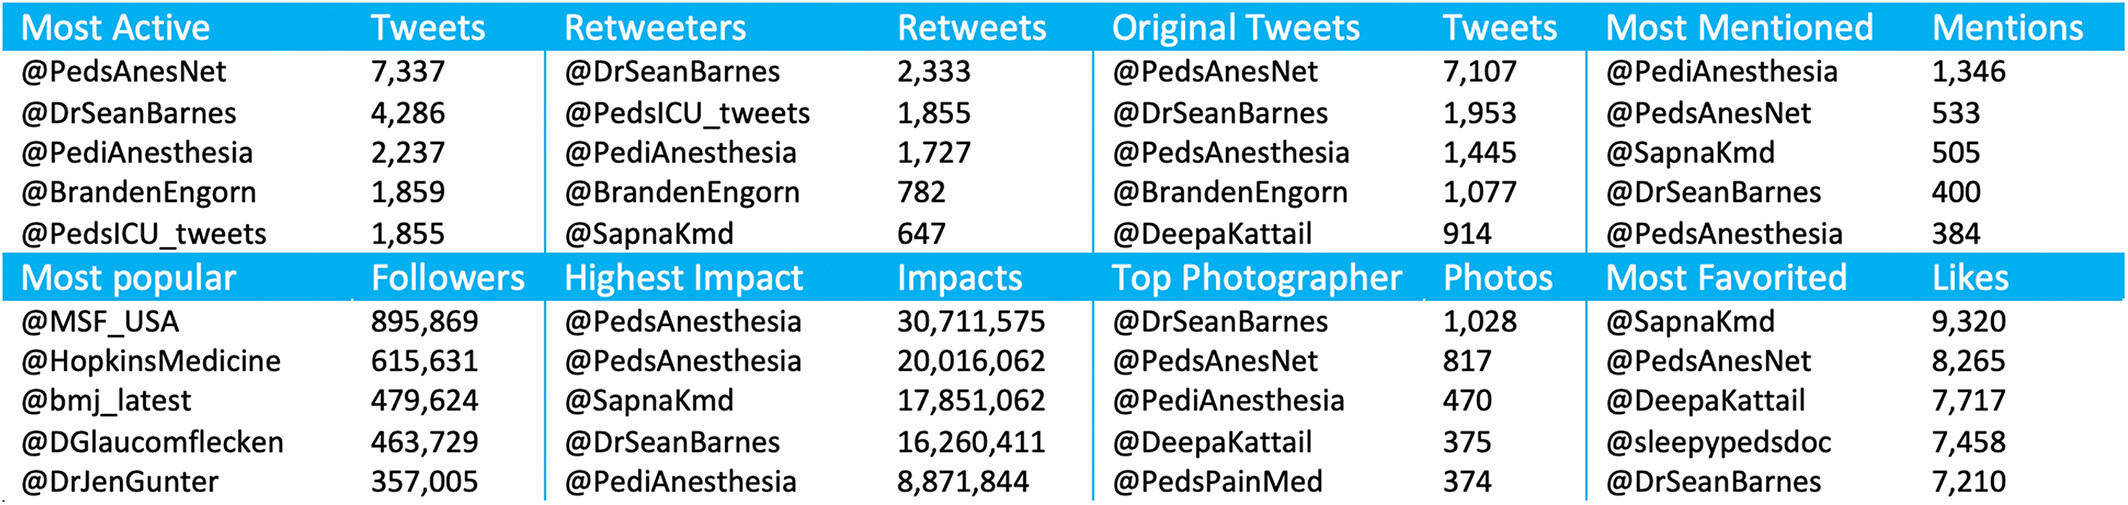Open @PedsPainMed in Top Photographer list

point(1217,482)
